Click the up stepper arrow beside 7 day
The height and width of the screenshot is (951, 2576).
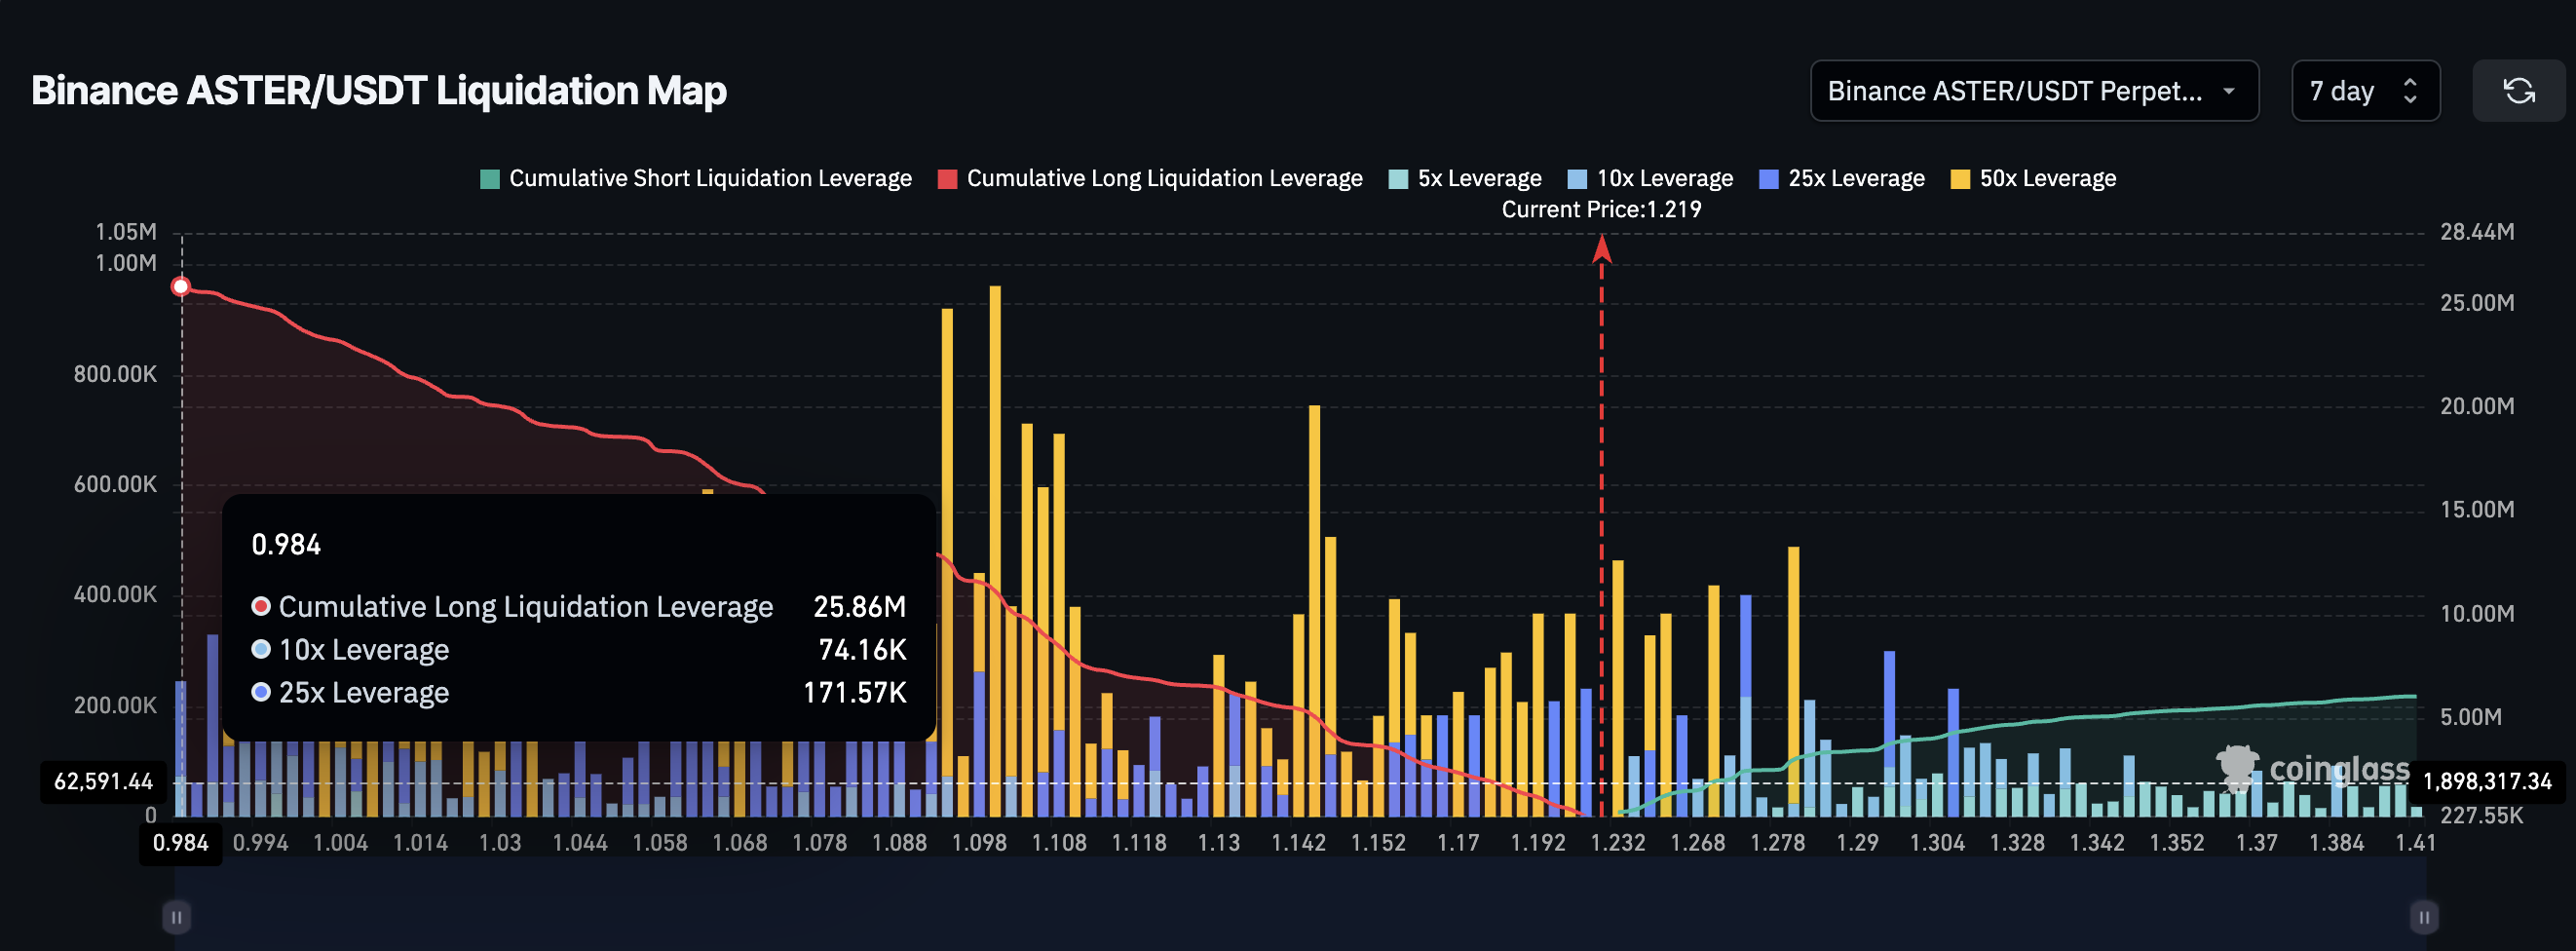coord(2409,83)
